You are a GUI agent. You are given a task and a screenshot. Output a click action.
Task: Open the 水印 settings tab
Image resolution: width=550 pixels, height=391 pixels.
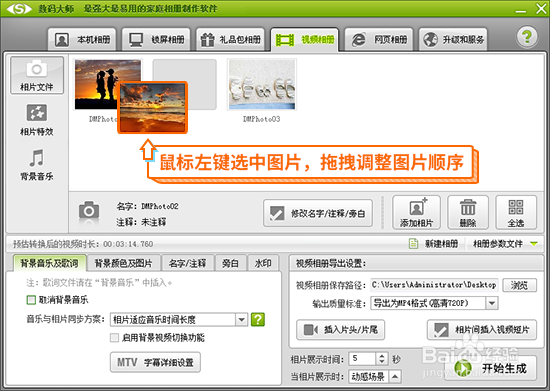(x=263, y=263)
